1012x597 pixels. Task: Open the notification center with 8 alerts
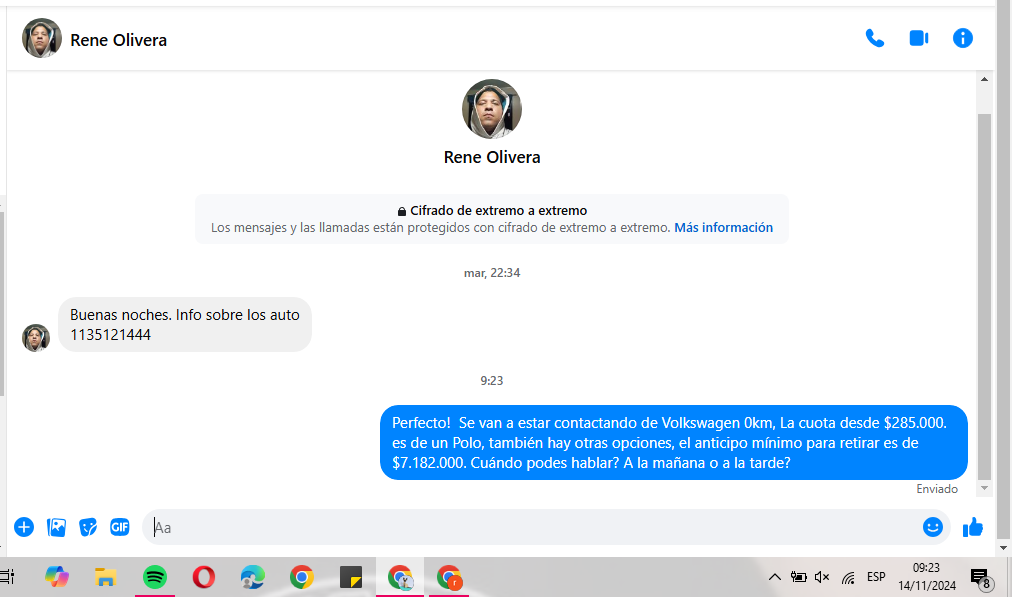(980, 578)
